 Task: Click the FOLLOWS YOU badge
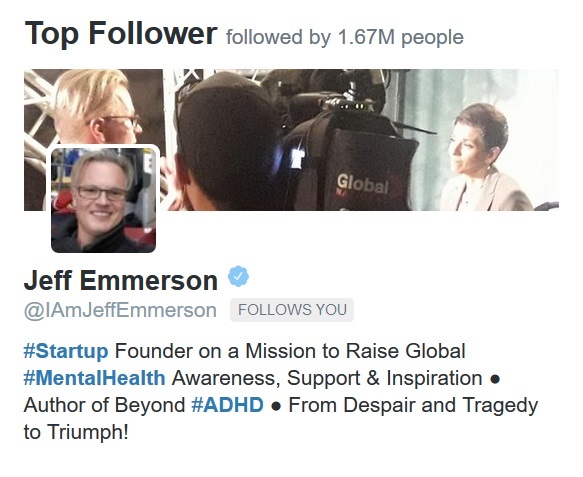click(x=292, y=310)
